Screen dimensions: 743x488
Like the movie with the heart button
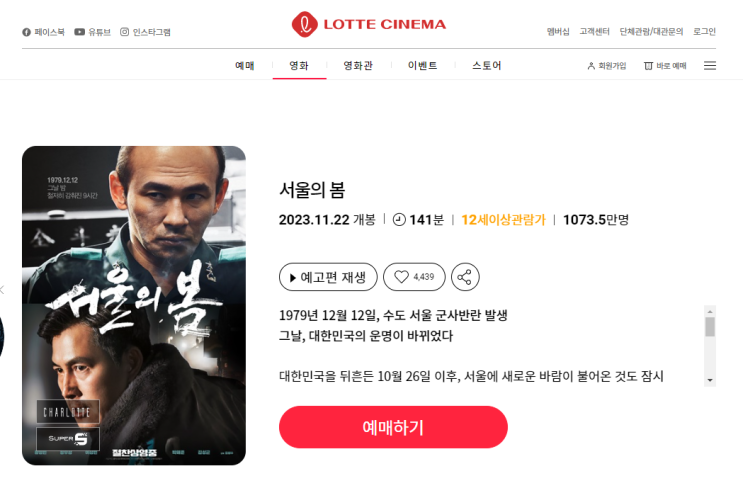[414, 277]
